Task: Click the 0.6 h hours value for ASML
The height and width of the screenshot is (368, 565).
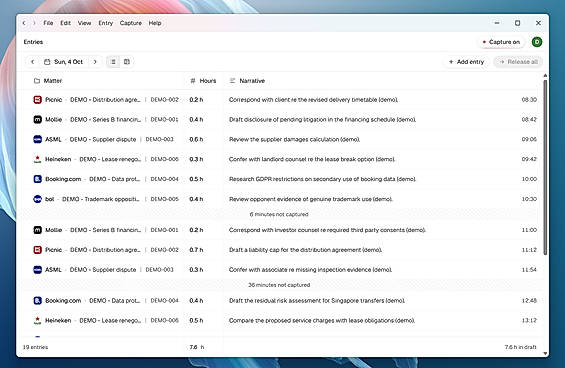Action: (x=196, y=139)
